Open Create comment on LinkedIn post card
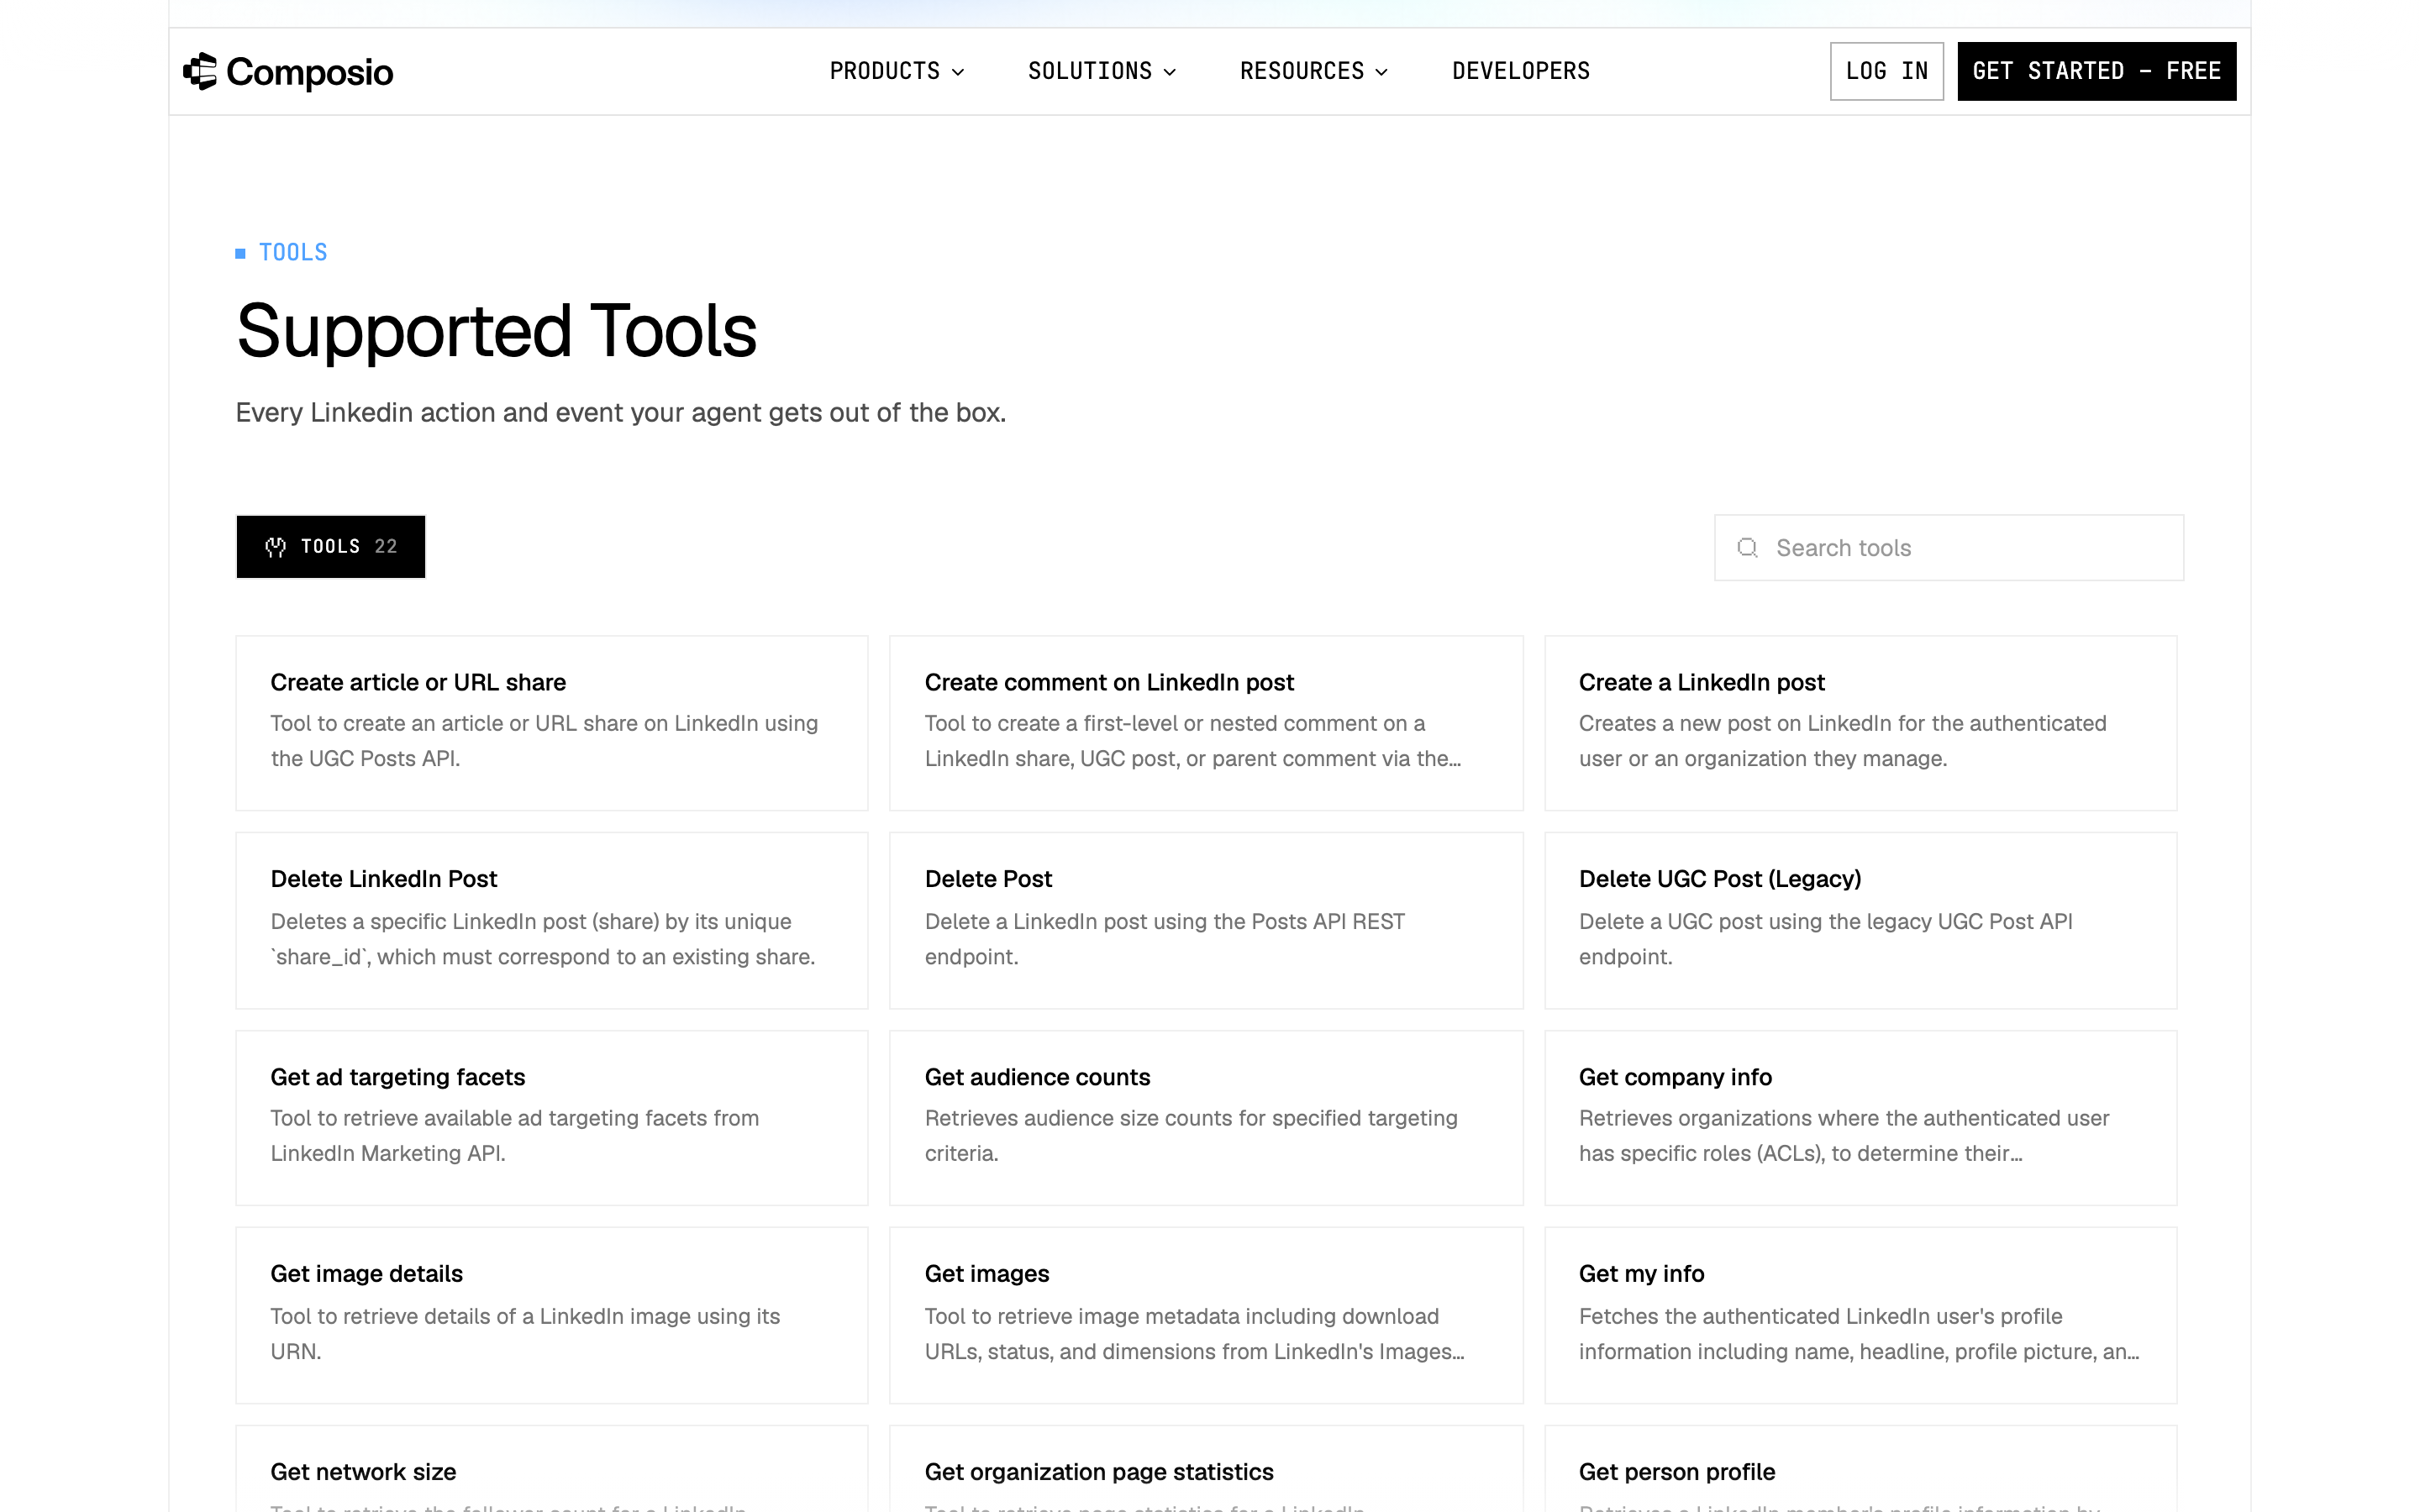 [1206, 723]
